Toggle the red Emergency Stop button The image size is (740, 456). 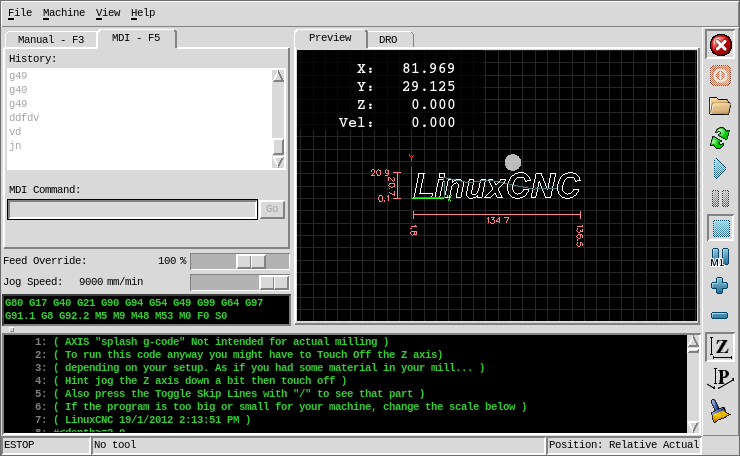pos(720,45)
